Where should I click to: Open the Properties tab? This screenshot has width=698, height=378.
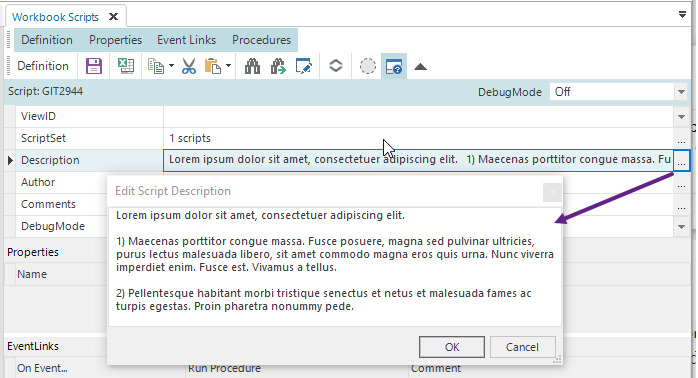115,40
